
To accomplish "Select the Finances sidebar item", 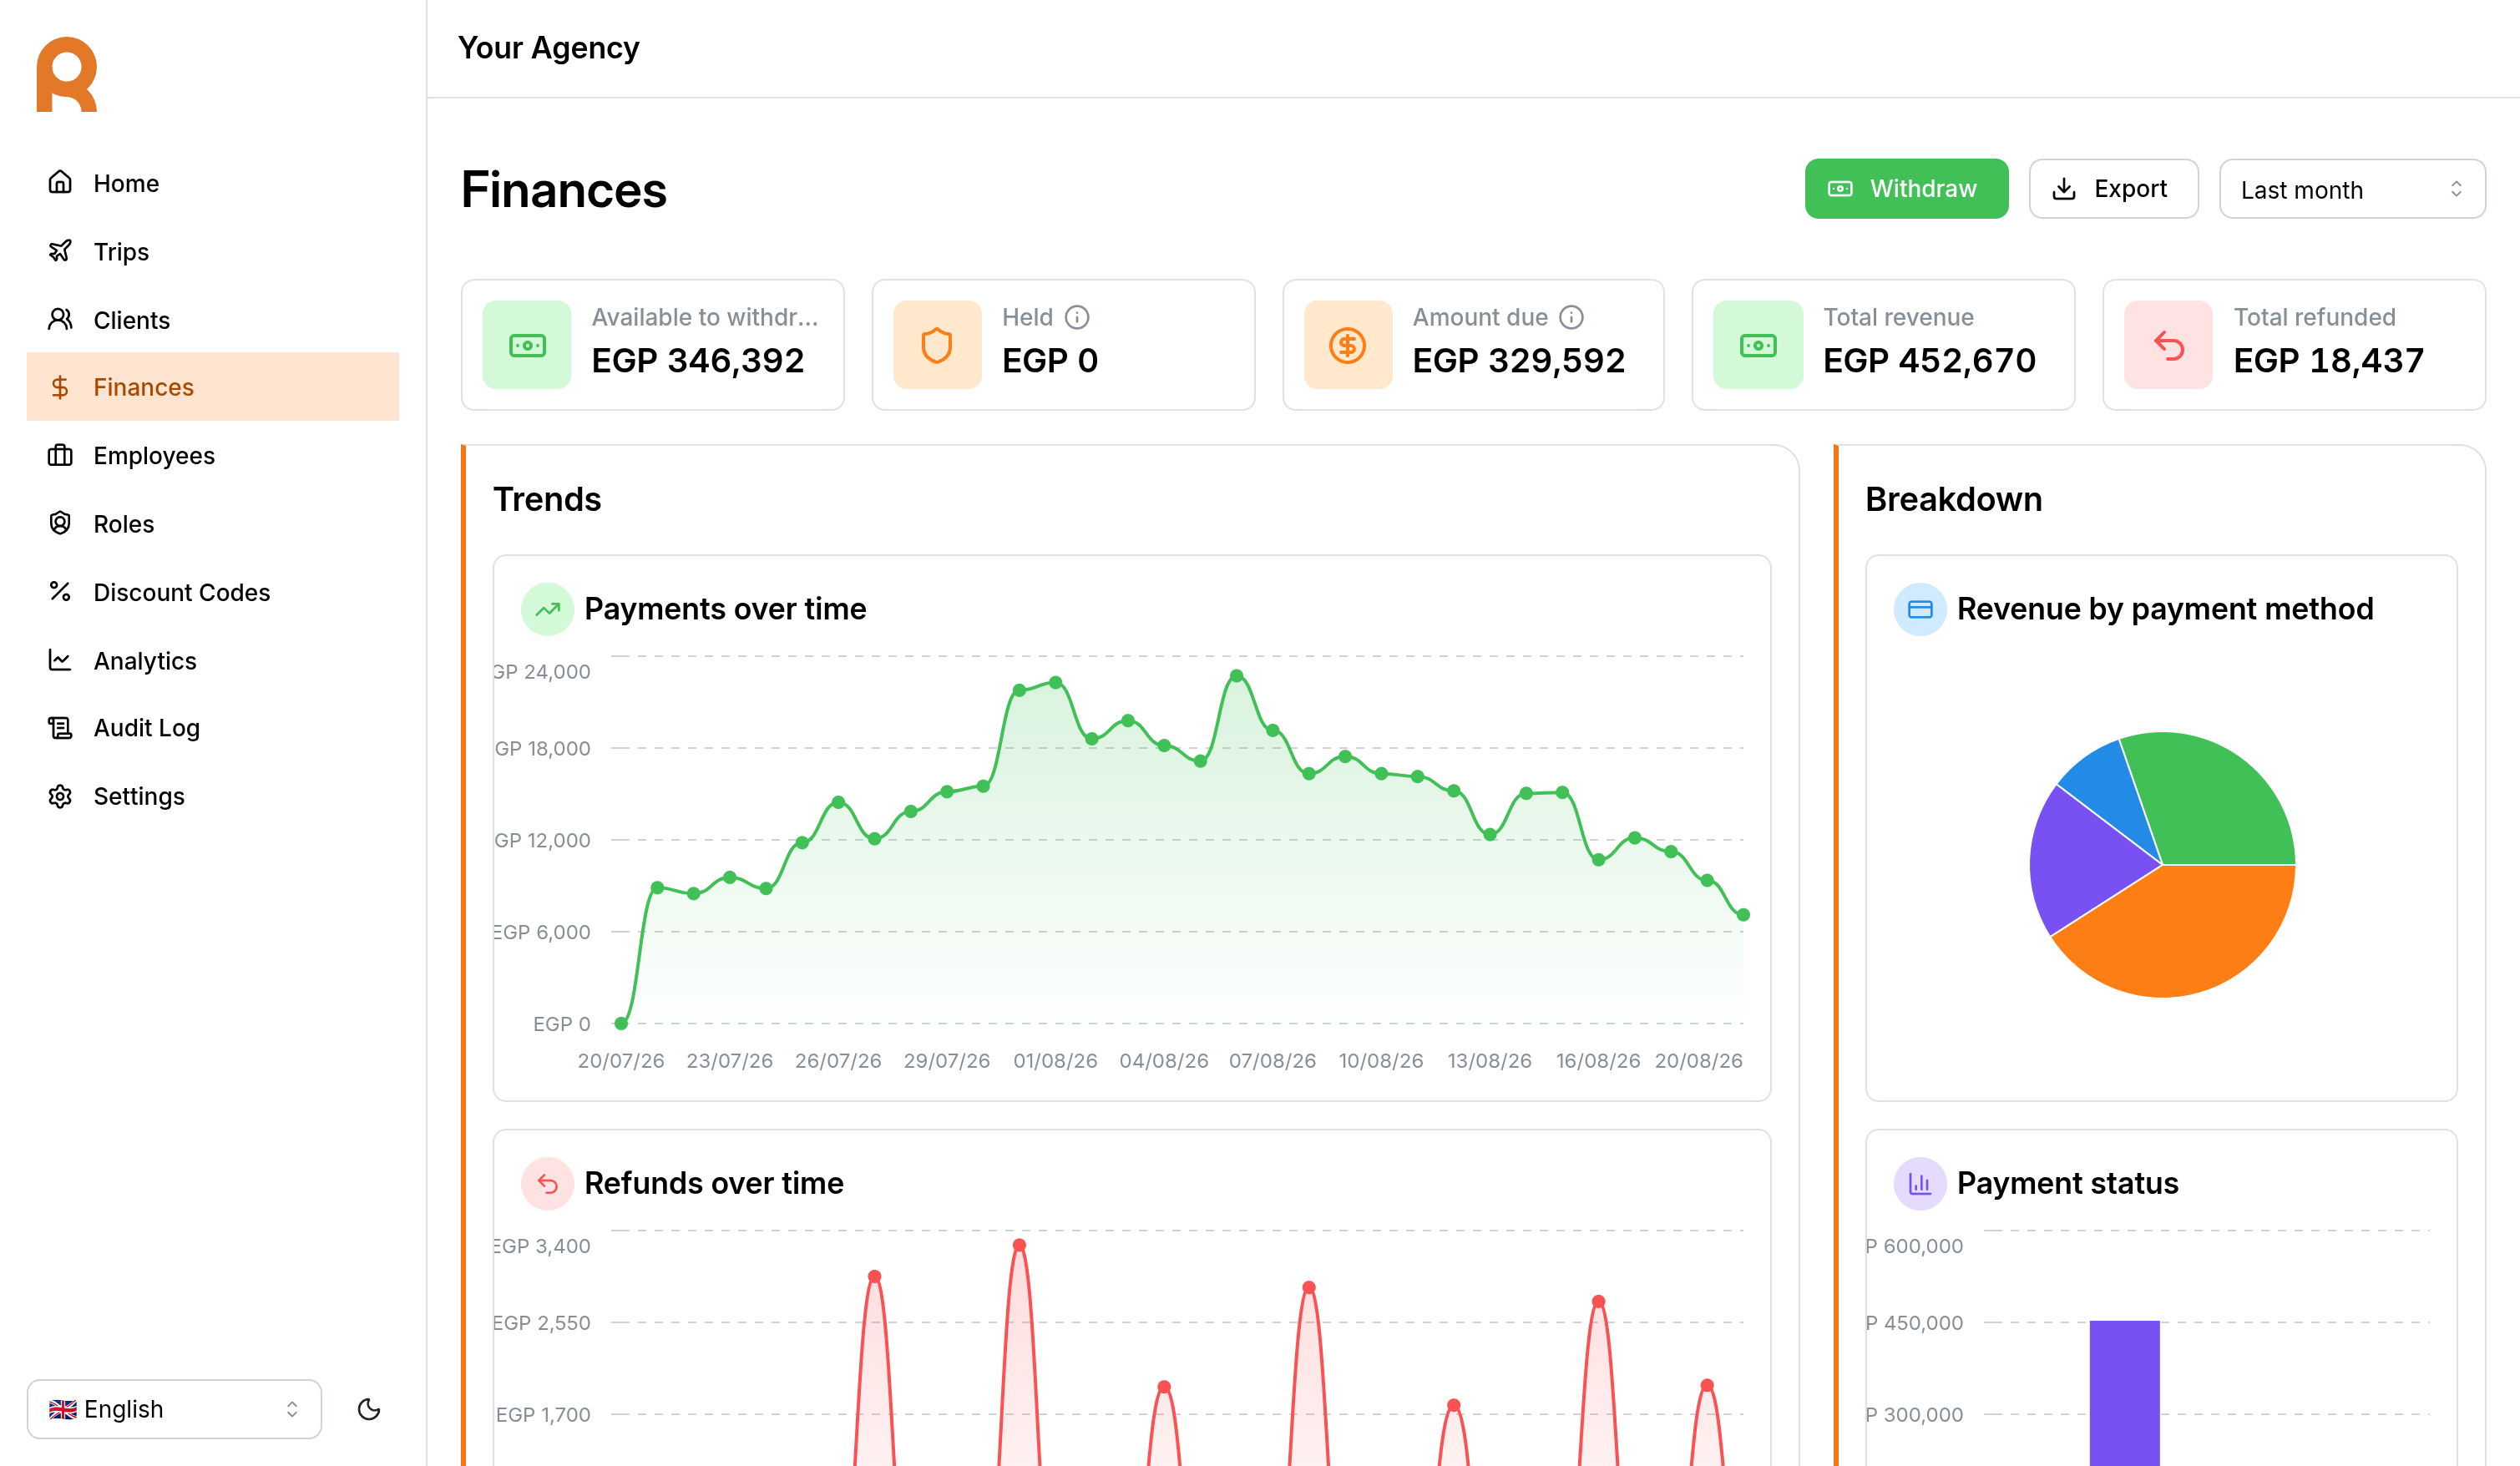I will click(212, 387).
